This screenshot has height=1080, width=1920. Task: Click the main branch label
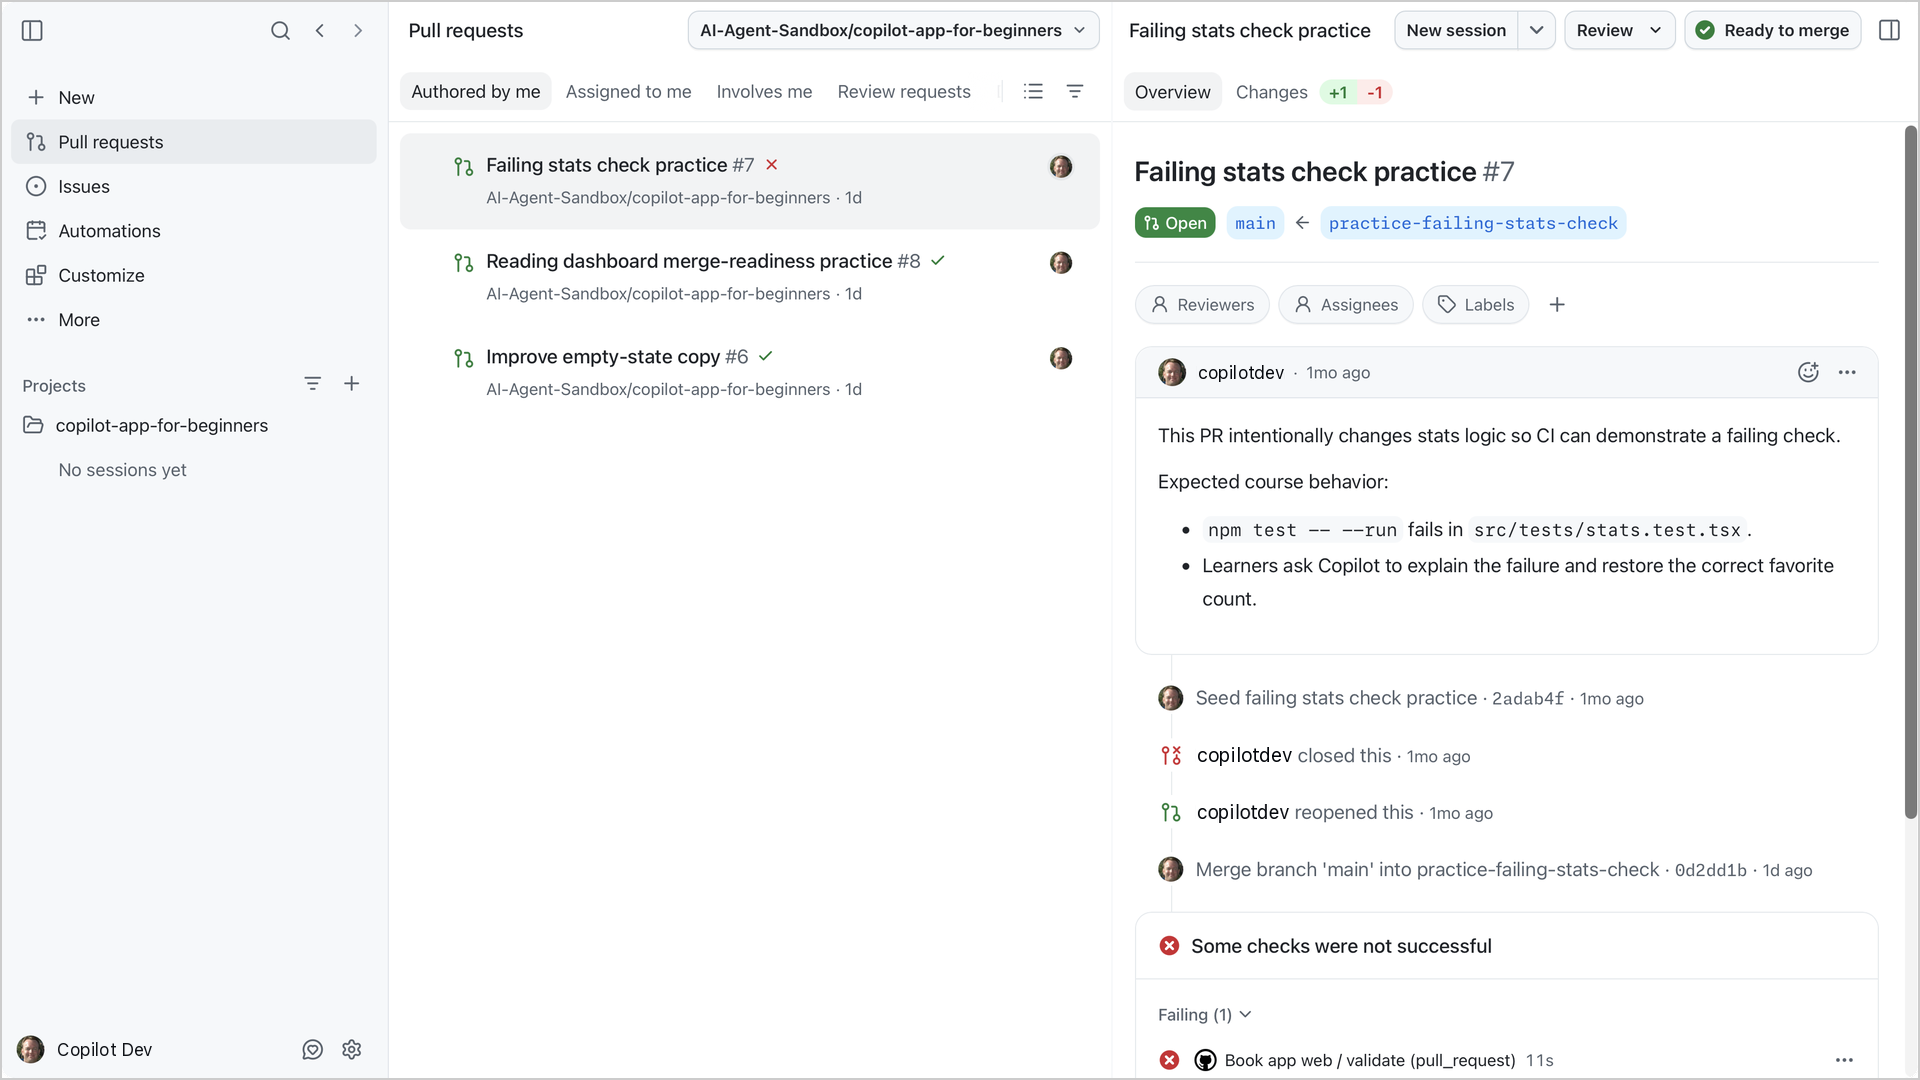pyautogui.click(x=1255, y=223)
